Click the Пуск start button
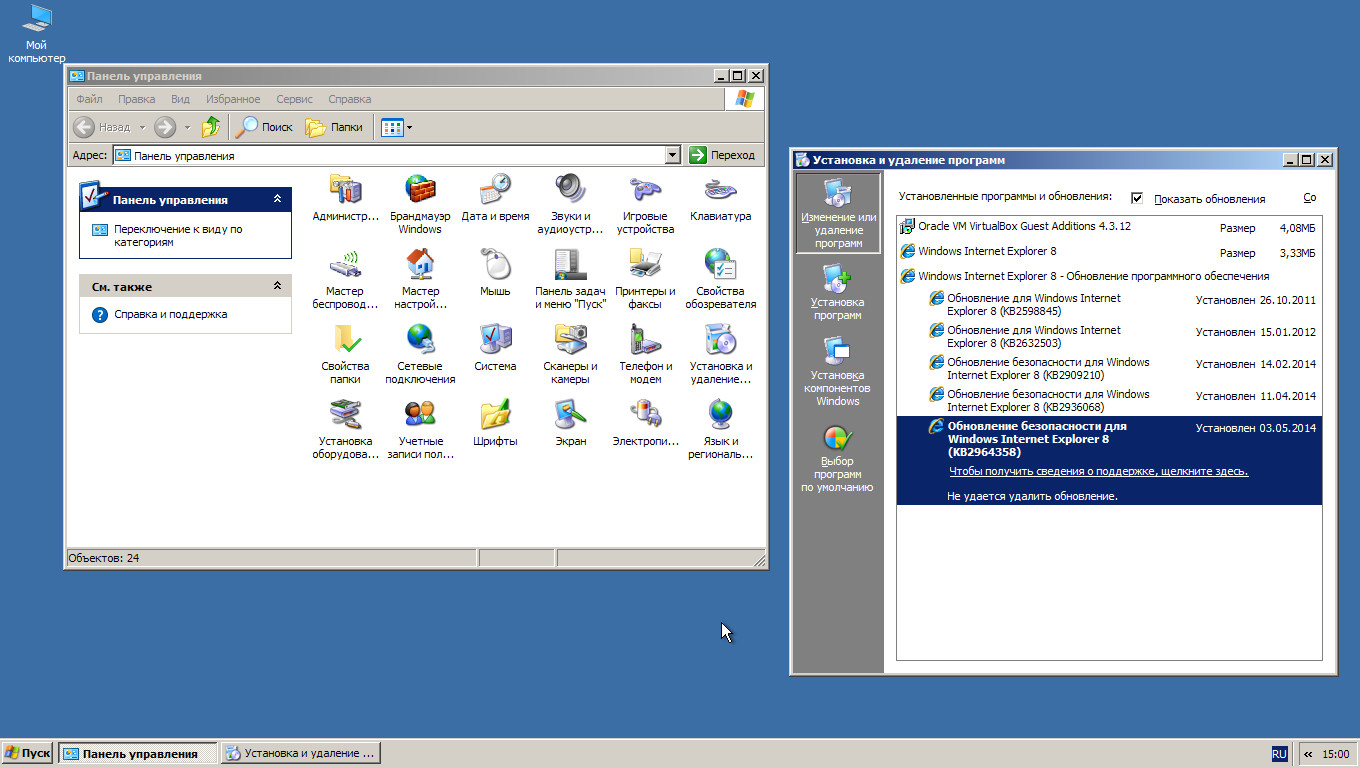Viewport: 1360px width, 768px height. tap(28, 753)
